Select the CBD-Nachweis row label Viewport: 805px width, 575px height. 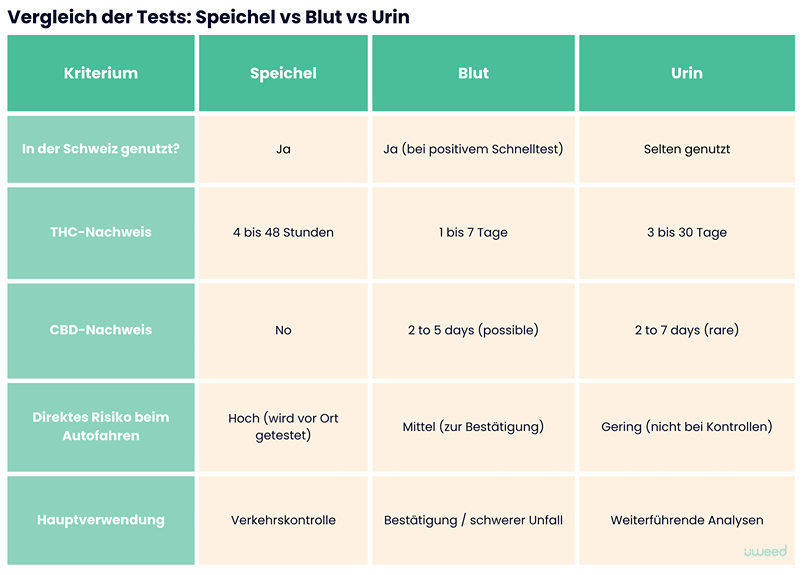click(101, 330)
